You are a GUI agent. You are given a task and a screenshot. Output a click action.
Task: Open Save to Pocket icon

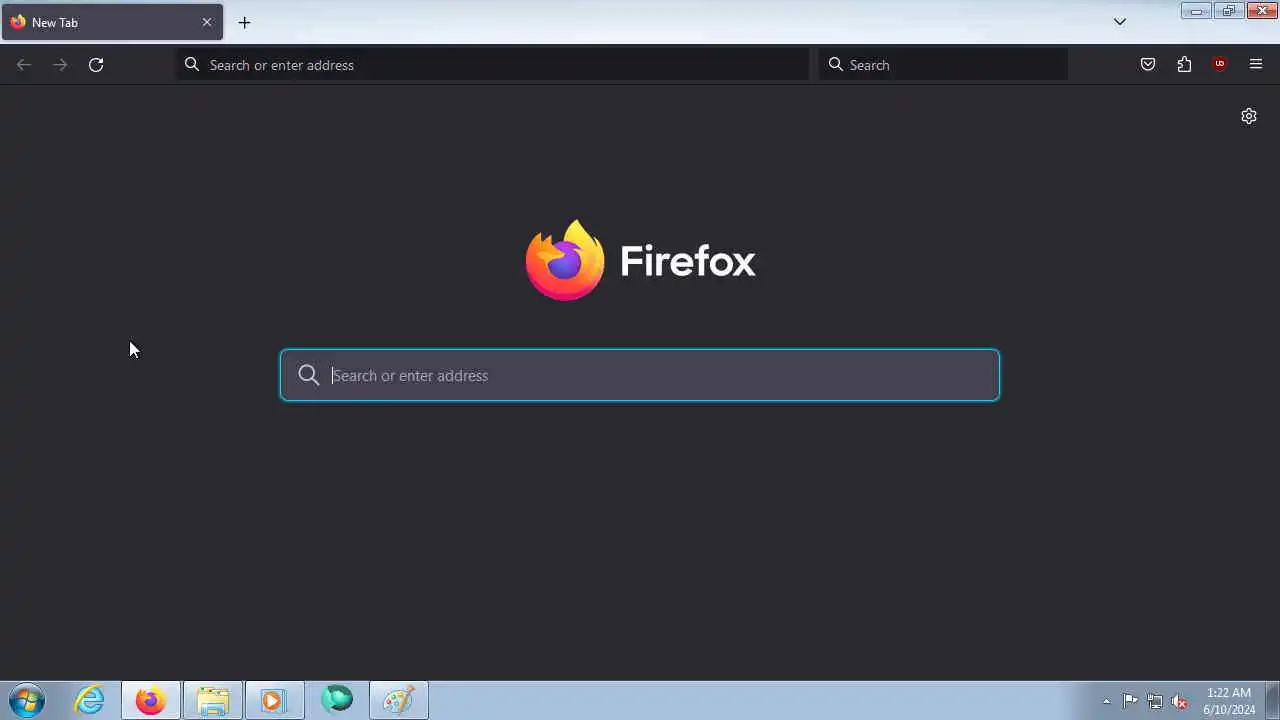point(1148,65)
